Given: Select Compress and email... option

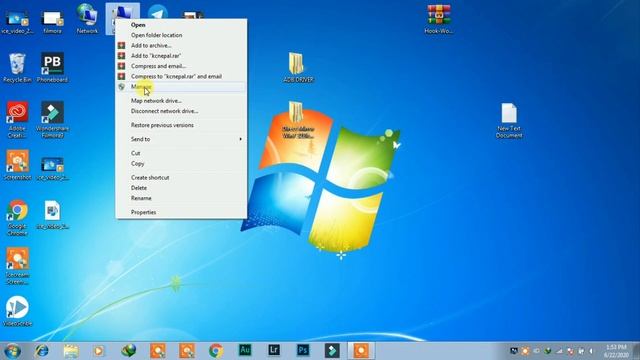Looking at the screenshot, I should pos(181,66).
